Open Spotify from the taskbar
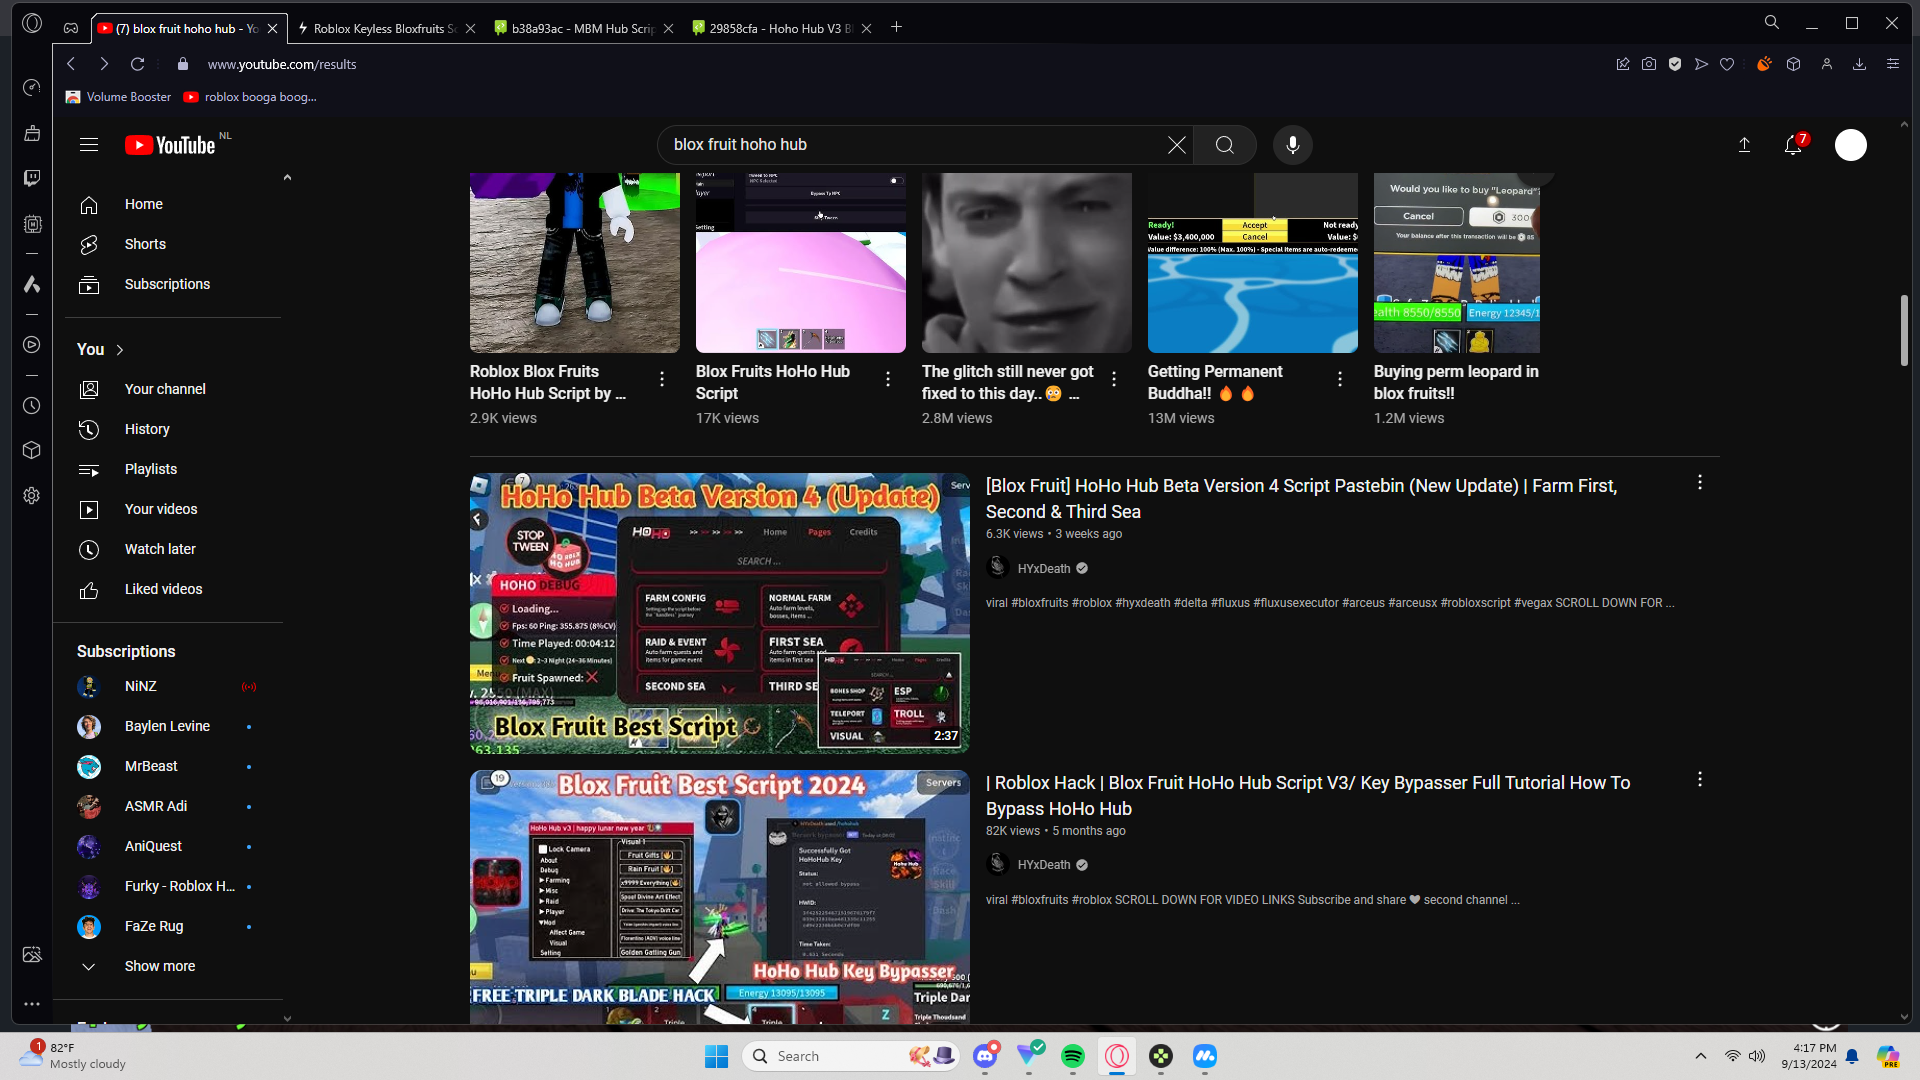1920x1080 pixels. 1073,1056
